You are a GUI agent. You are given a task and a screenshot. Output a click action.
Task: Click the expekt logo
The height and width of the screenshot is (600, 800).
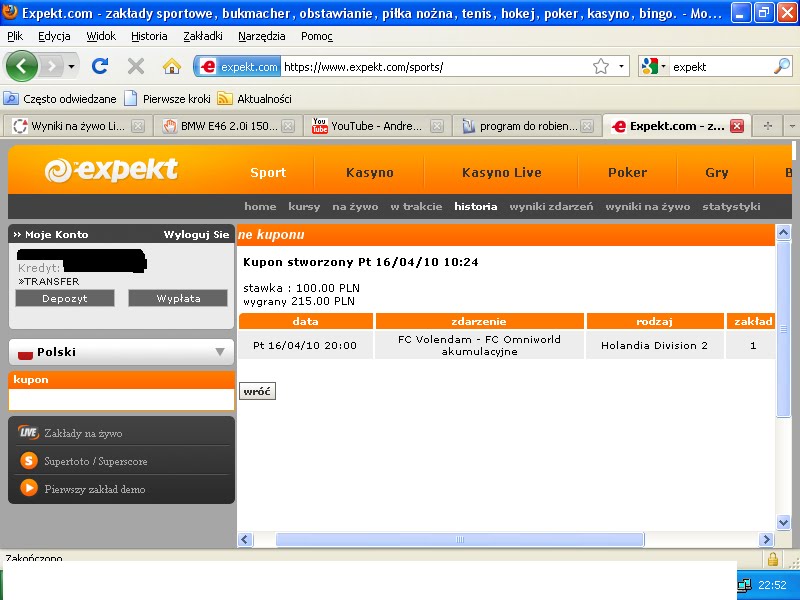[x=111, y=170]
